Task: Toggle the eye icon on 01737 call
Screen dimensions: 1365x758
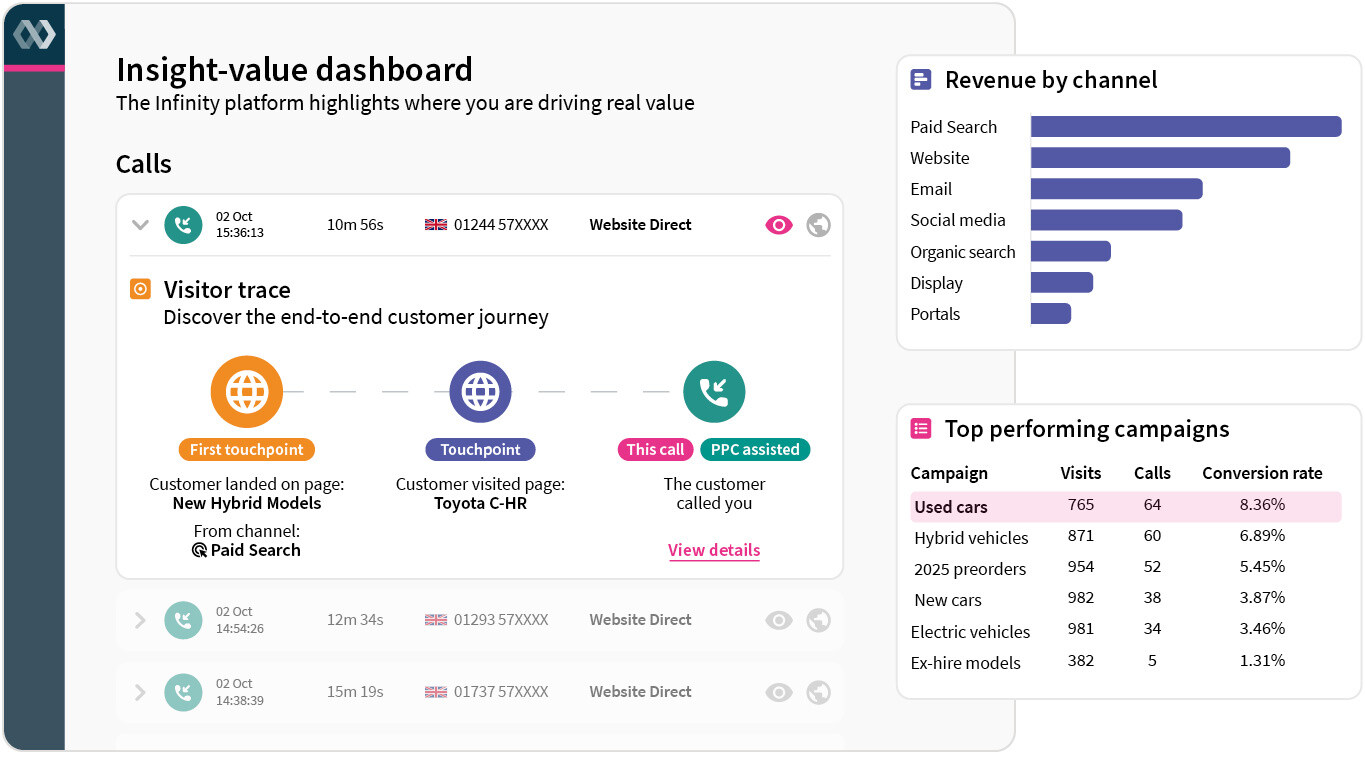Action: 779,692
